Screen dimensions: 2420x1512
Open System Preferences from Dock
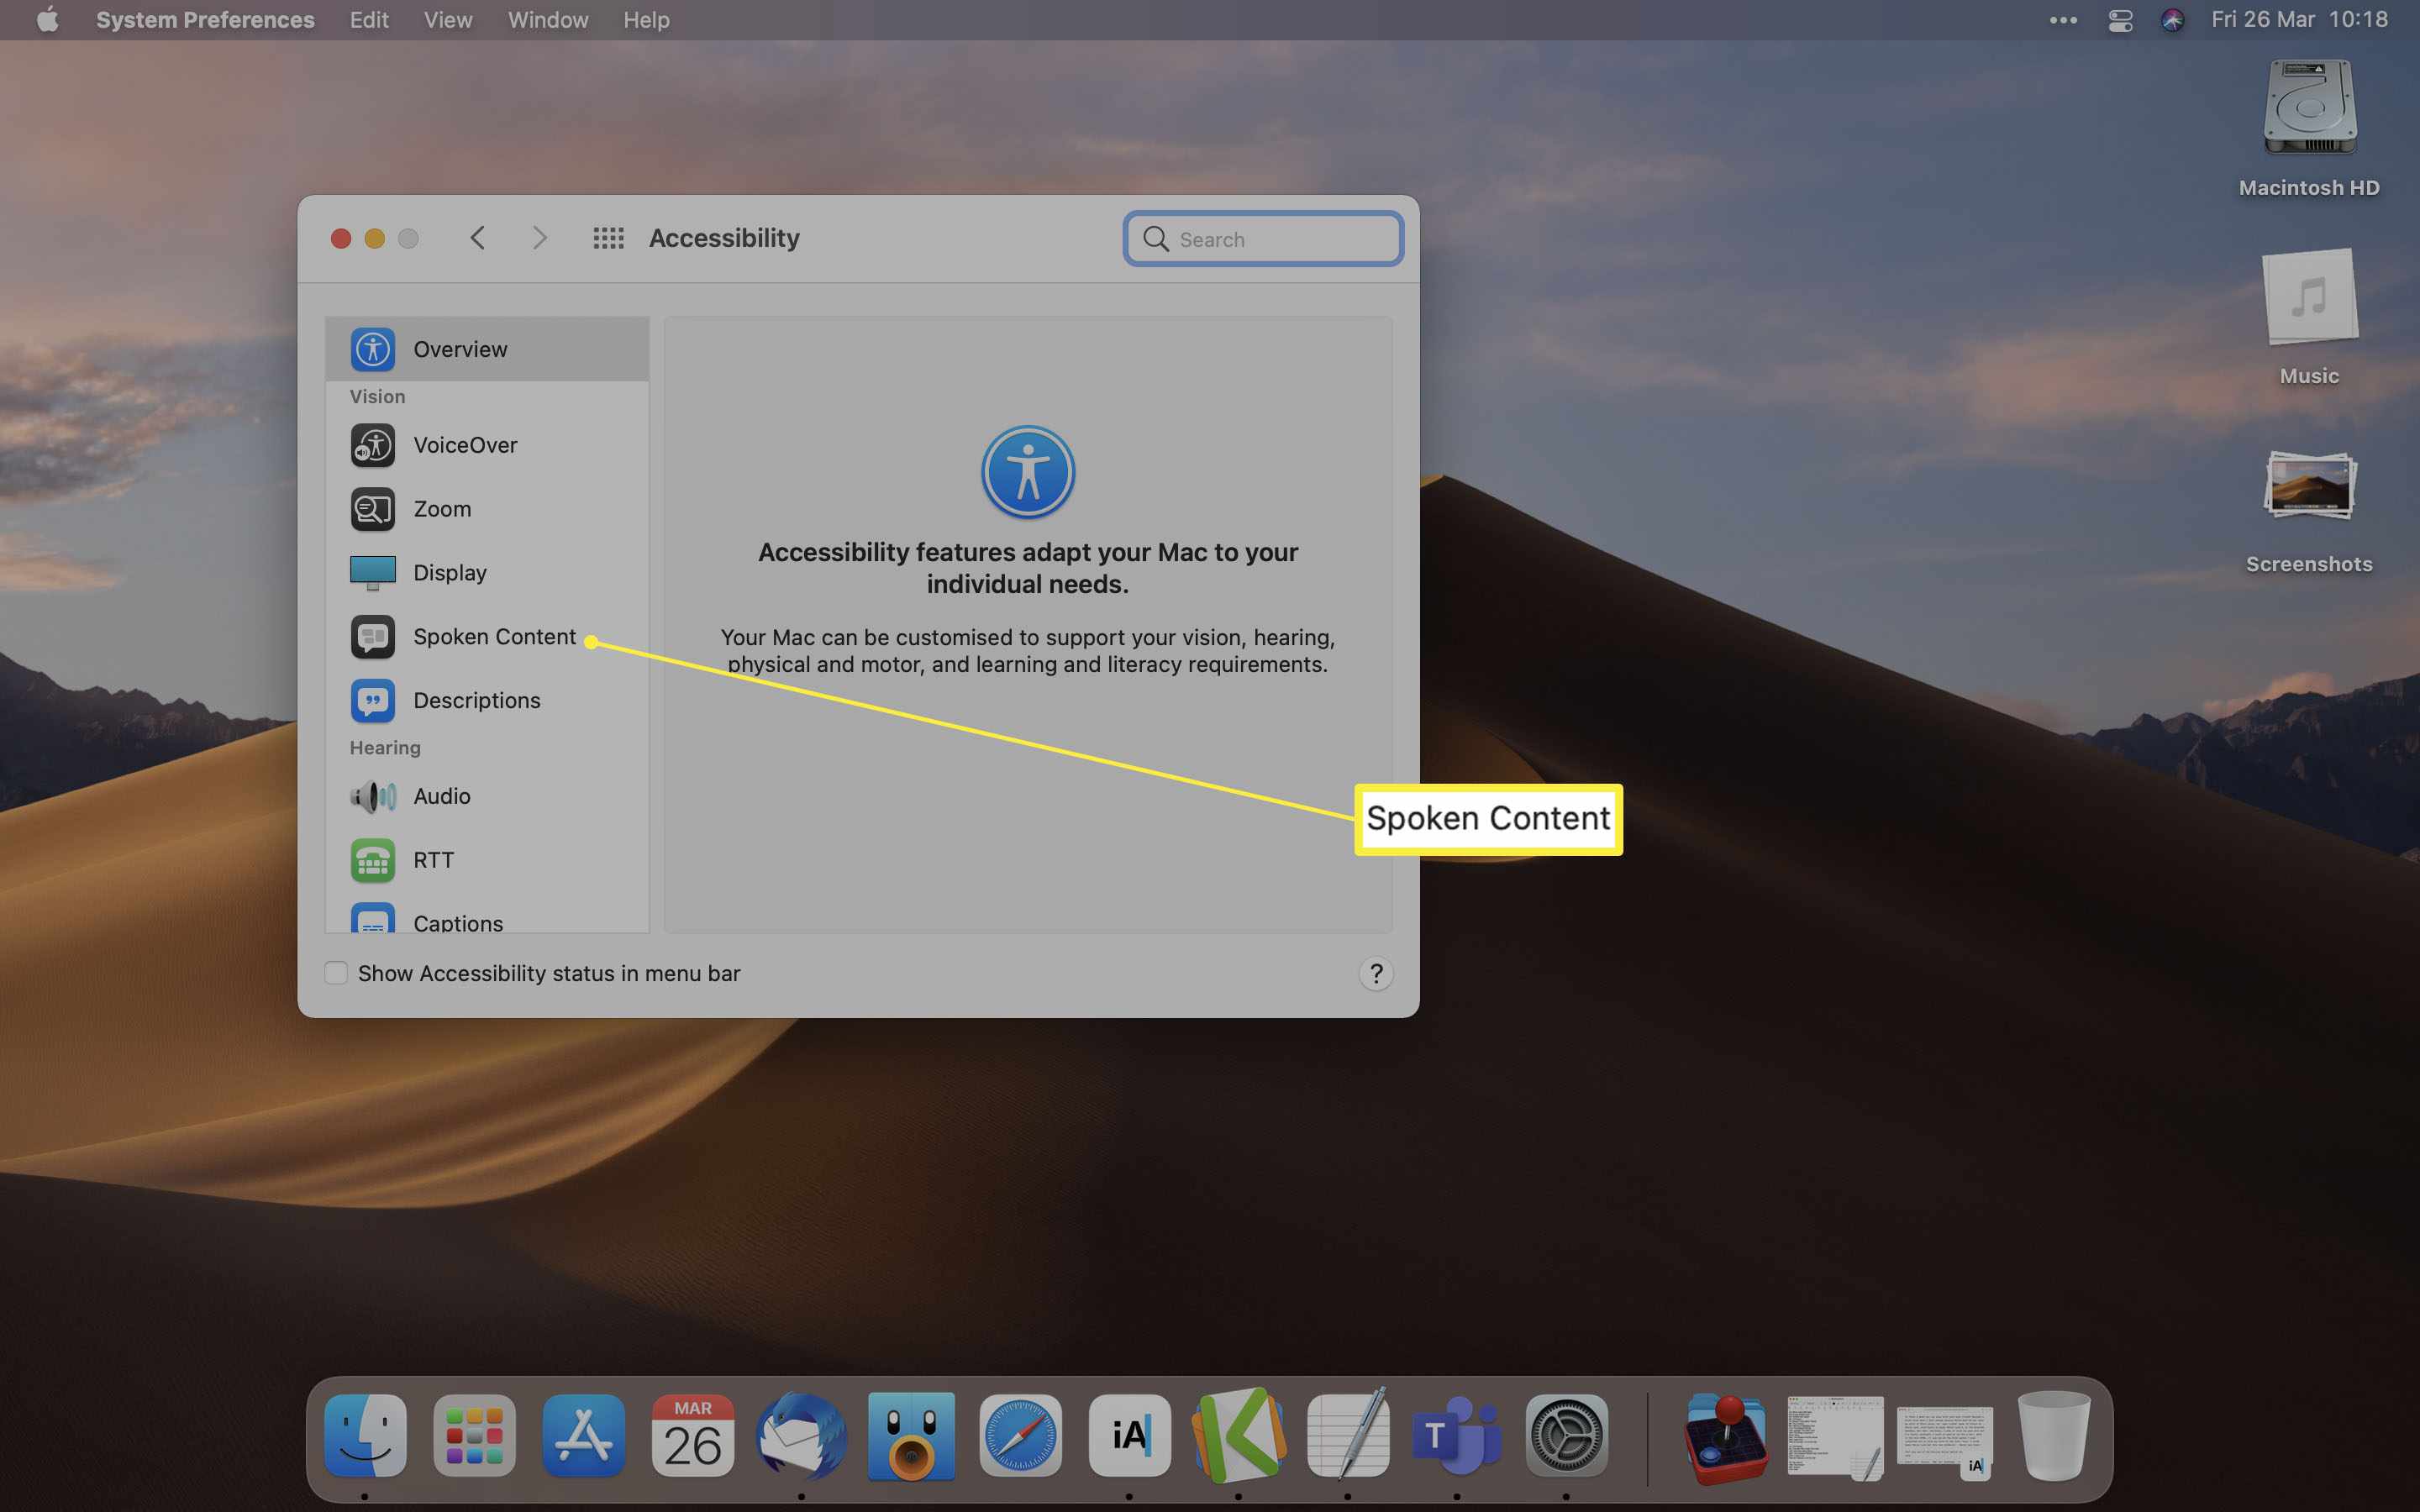tap(1565, 1436)
